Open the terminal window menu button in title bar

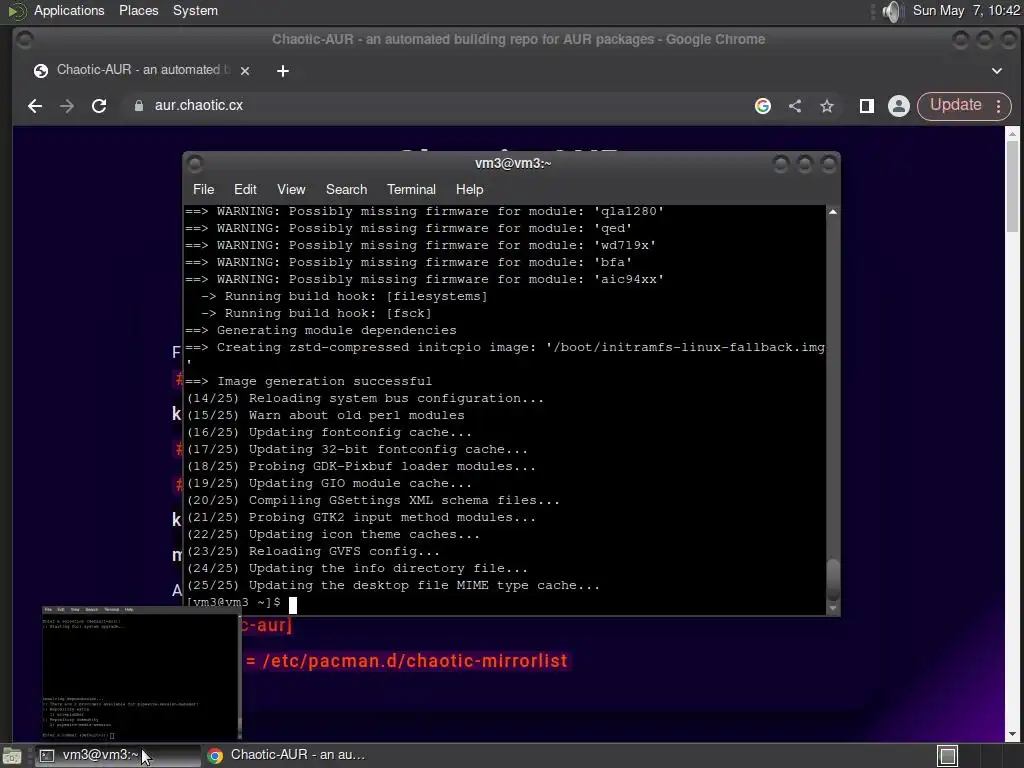(x=195, y=164)
